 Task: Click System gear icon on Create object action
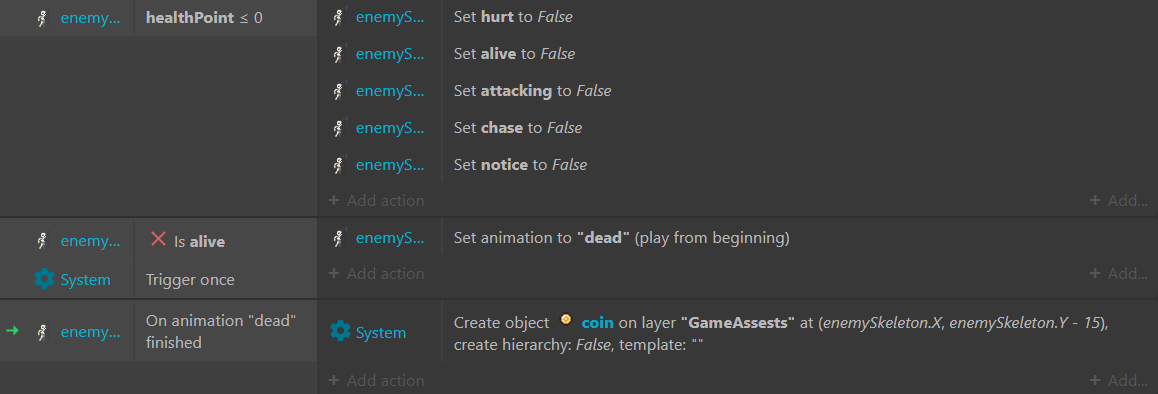340,331
